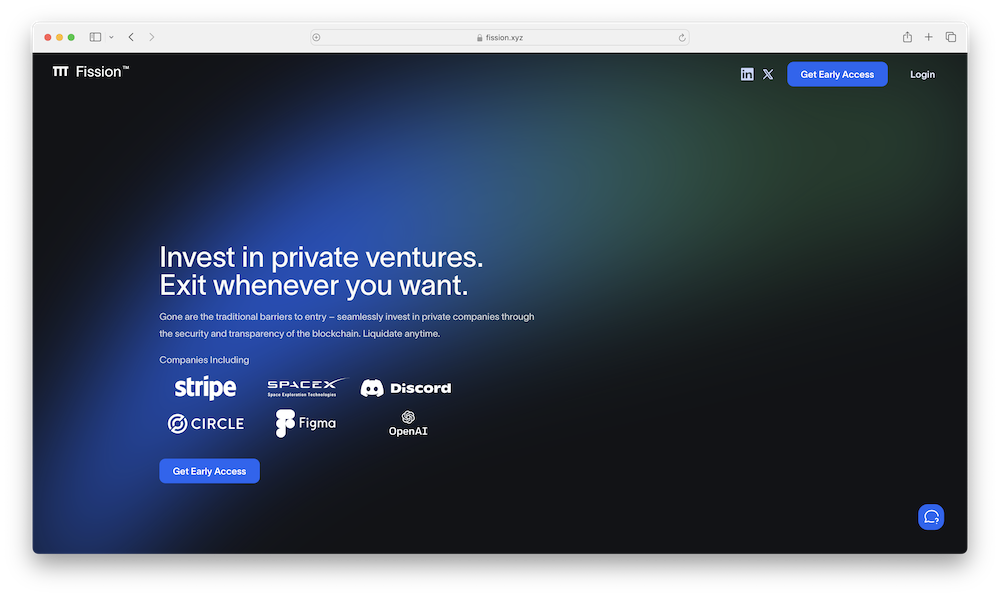Expand the sidebar dropdown chevron

111,37
